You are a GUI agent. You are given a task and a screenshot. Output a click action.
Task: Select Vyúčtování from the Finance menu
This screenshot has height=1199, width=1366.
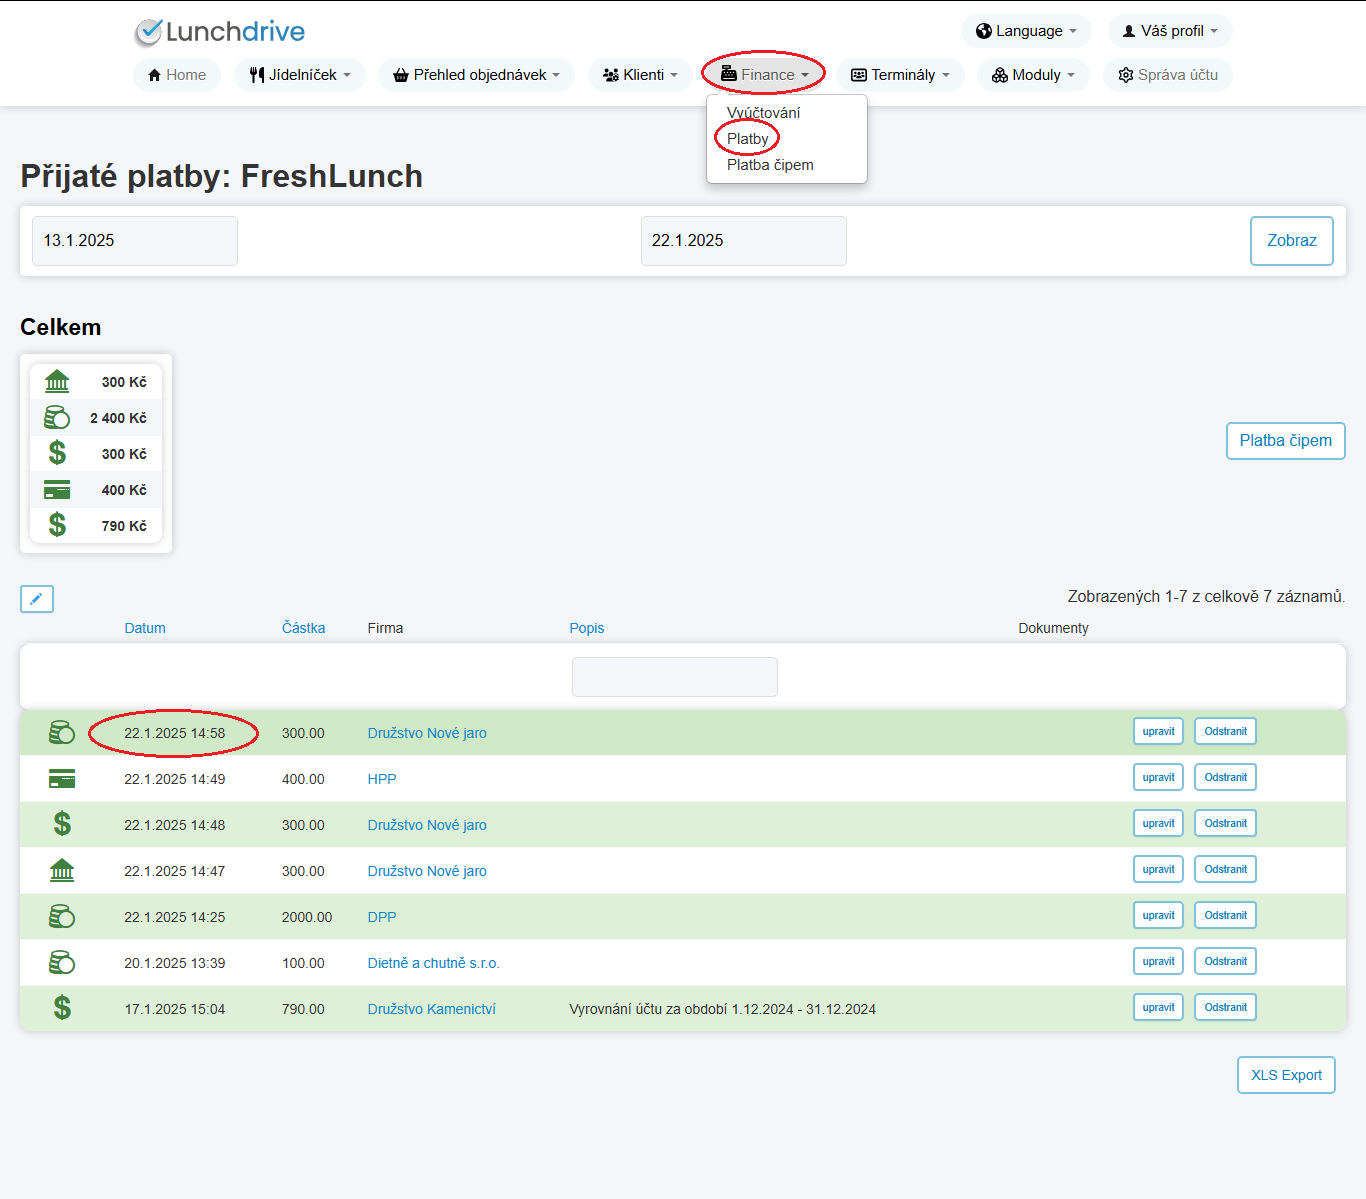[764, 113]
